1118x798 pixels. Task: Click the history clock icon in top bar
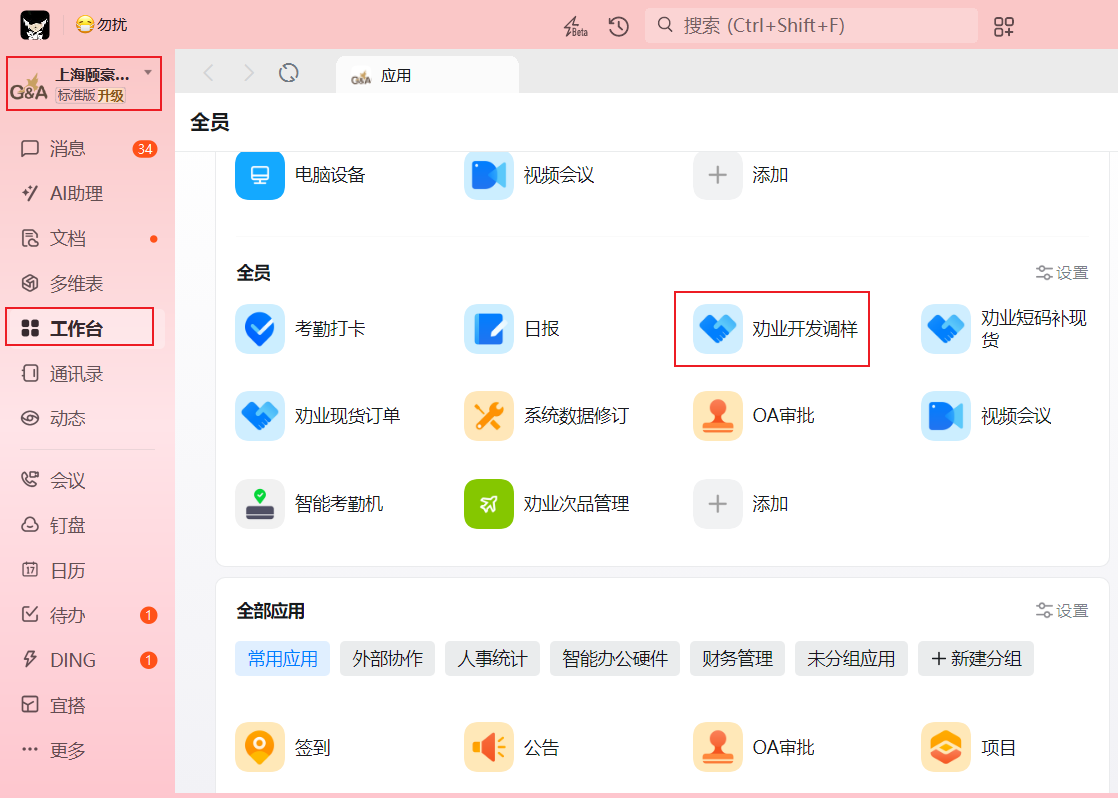tap(619, 26)
